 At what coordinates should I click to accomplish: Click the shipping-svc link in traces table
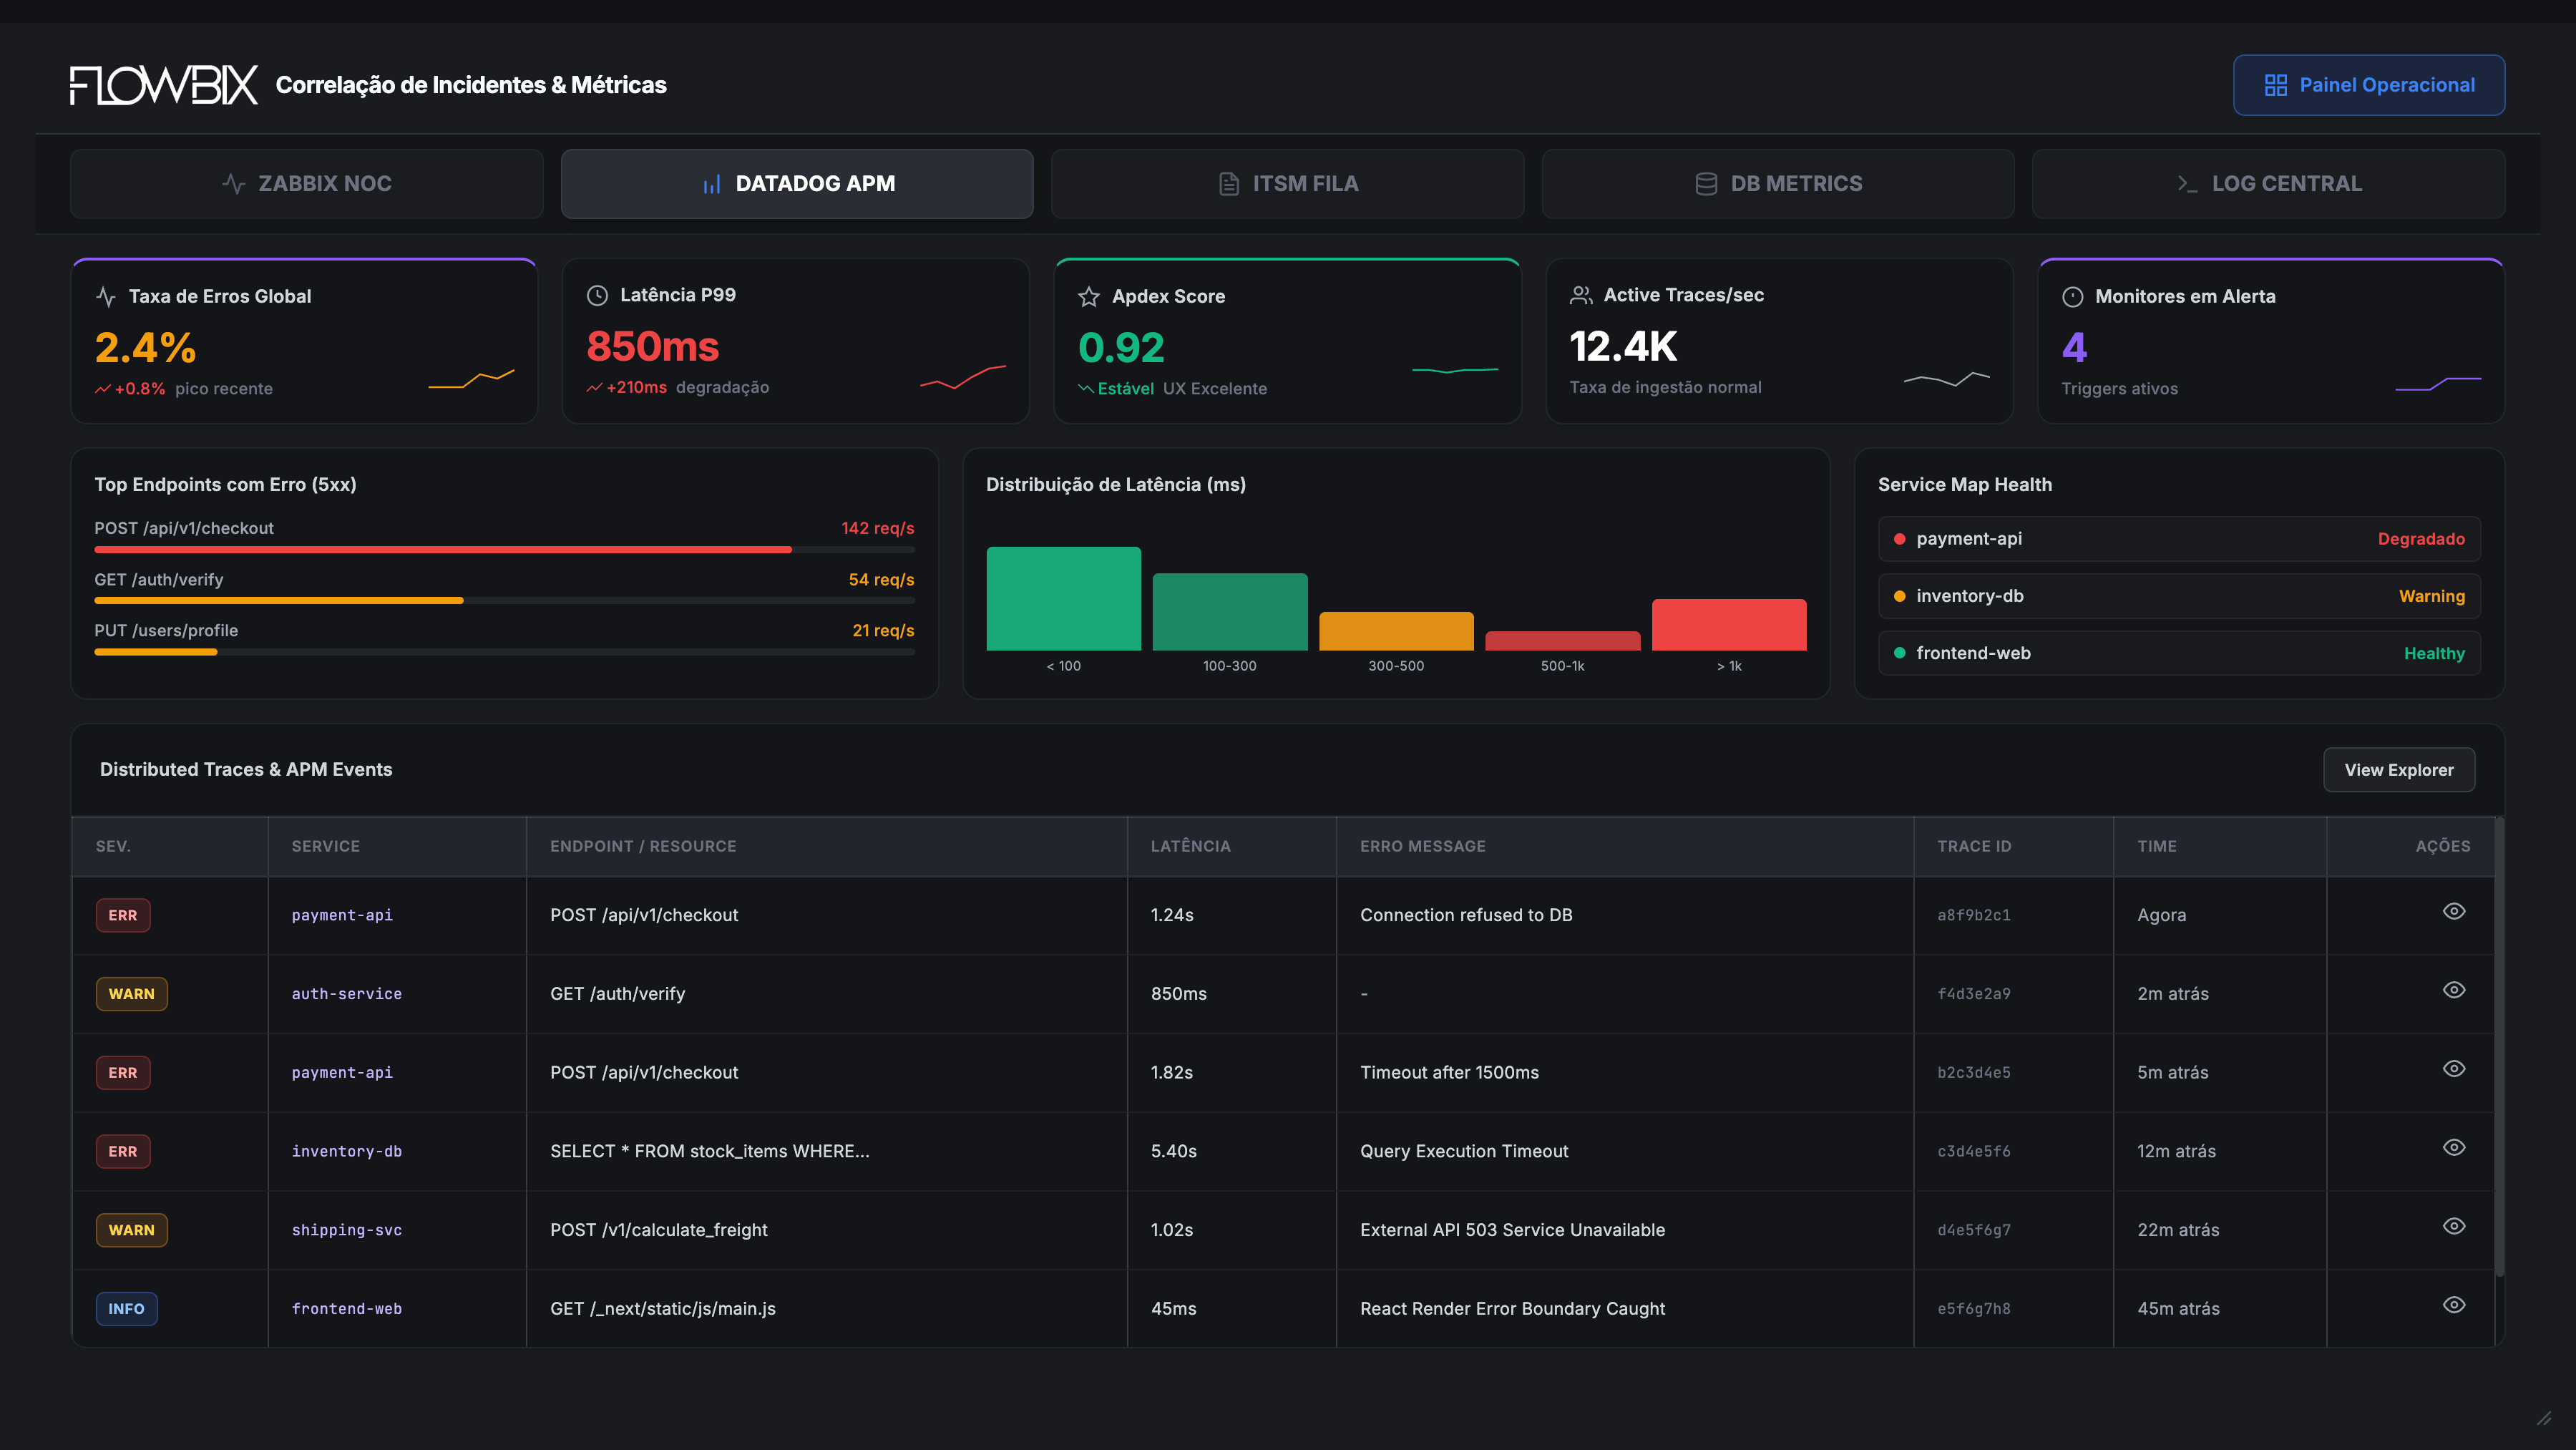347,1230
